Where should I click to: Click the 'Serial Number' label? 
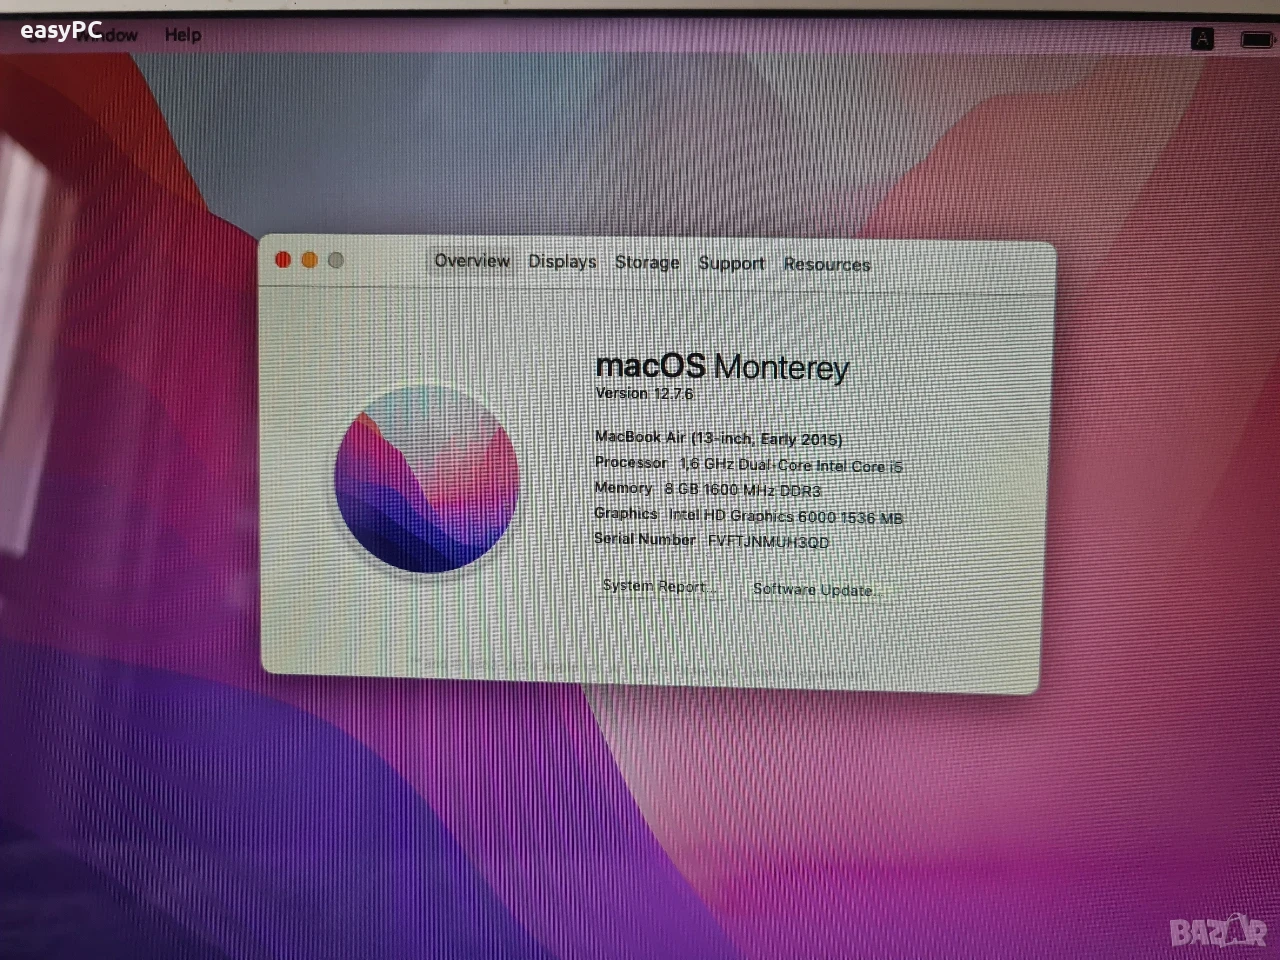(x=644, y=539)
